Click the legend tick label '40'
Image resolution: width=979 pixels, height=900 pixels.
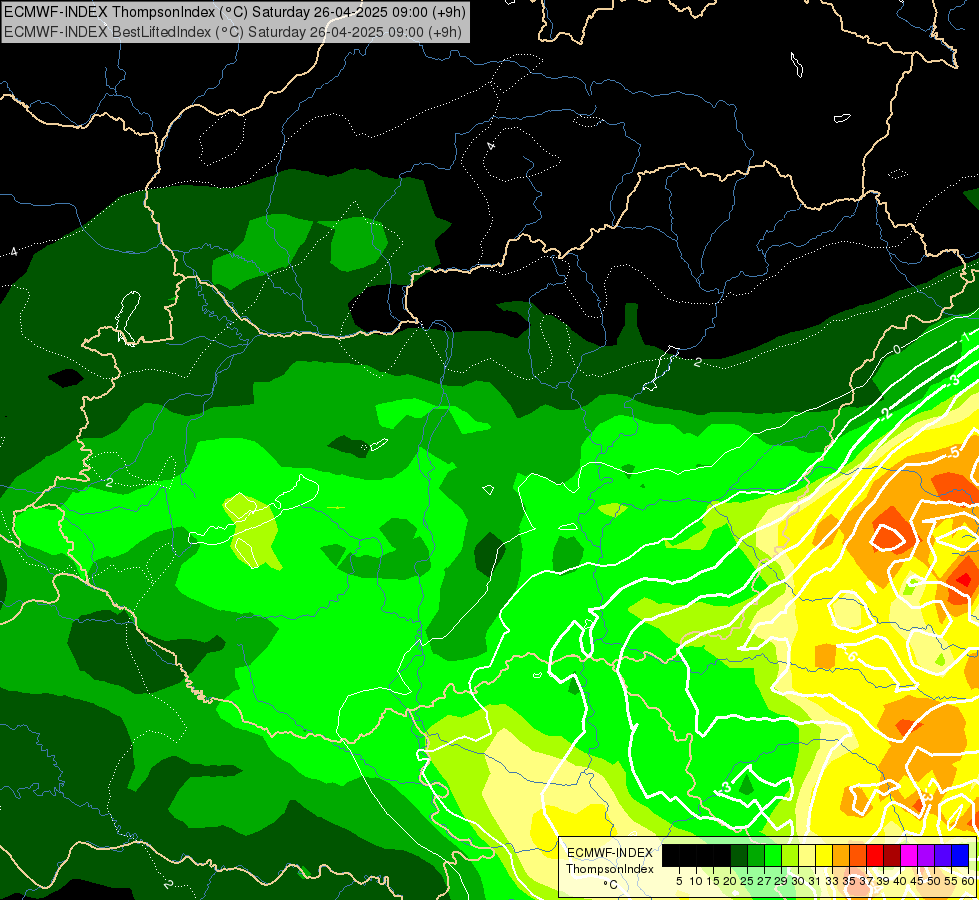(x=900, y=881)
